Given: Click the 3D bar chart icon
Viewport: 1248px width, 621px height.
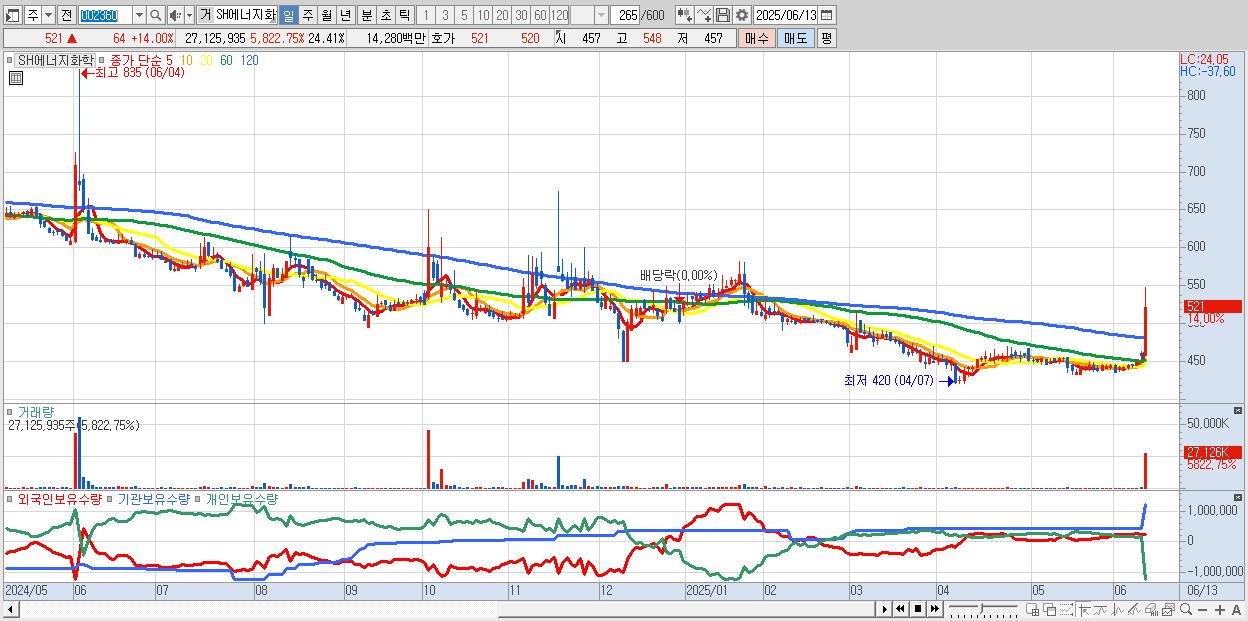Looking at the screenshot, I should [1150, 610].
